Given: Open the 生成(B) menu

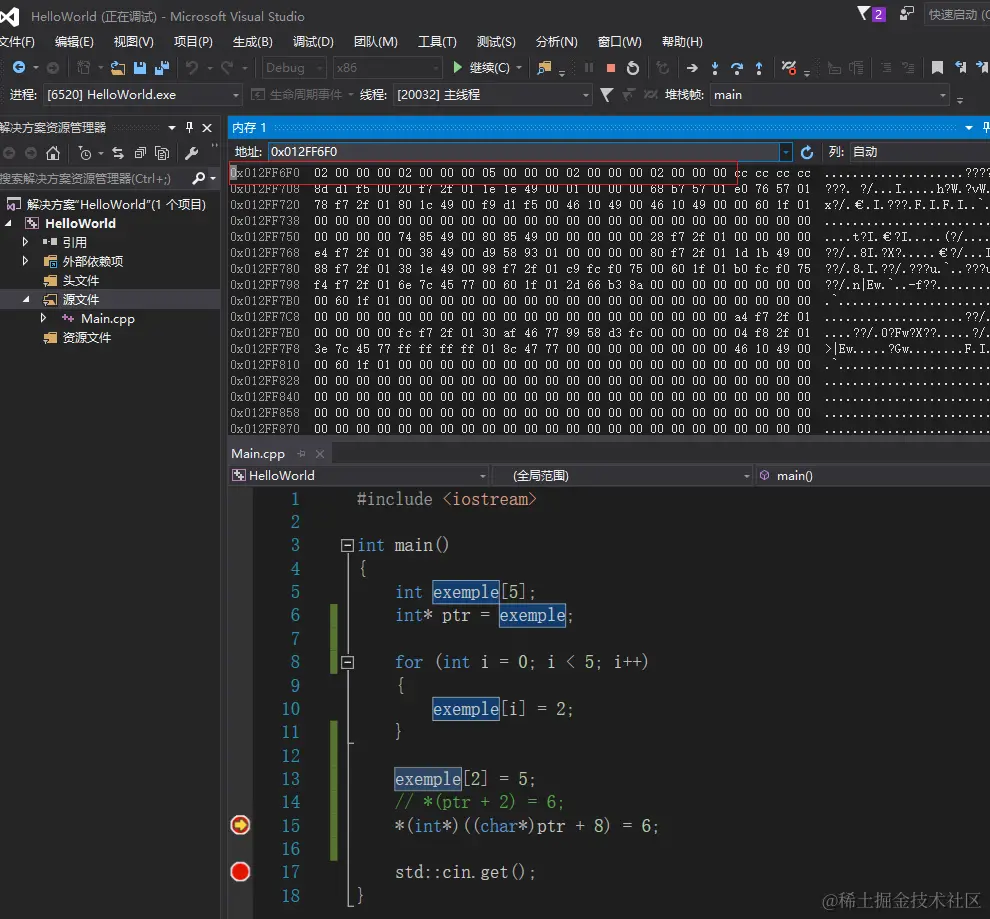Looking at the screenshot, I should (x=253, y=42).
